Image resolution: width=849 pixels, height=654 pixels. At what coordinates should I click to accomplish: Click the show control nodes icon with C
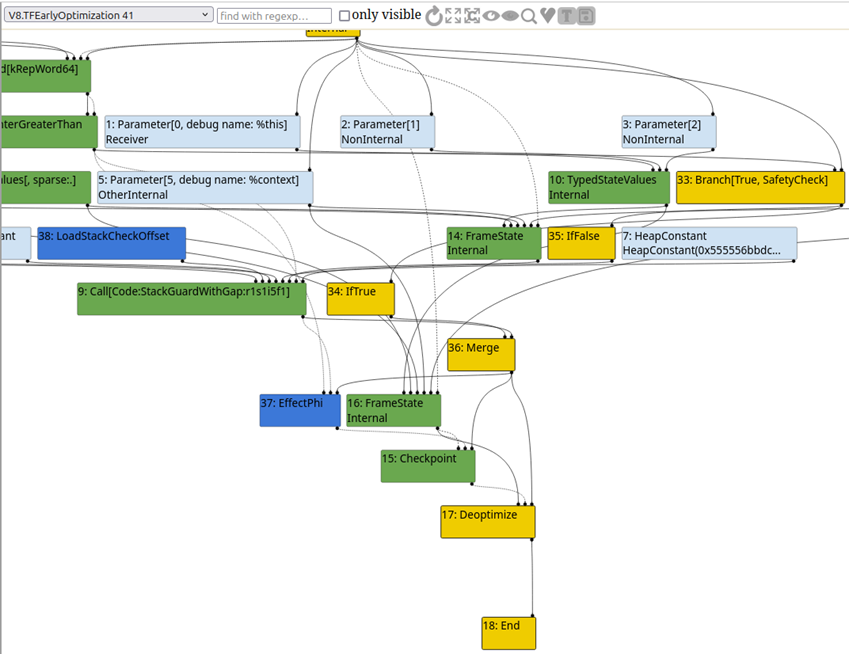472,16
